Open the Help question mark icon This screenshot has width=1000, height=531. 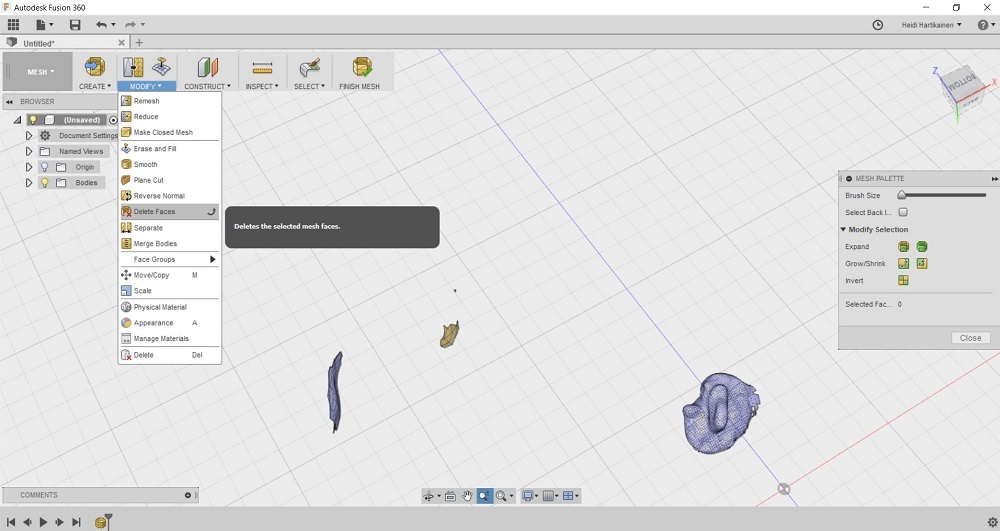(983, 25)
